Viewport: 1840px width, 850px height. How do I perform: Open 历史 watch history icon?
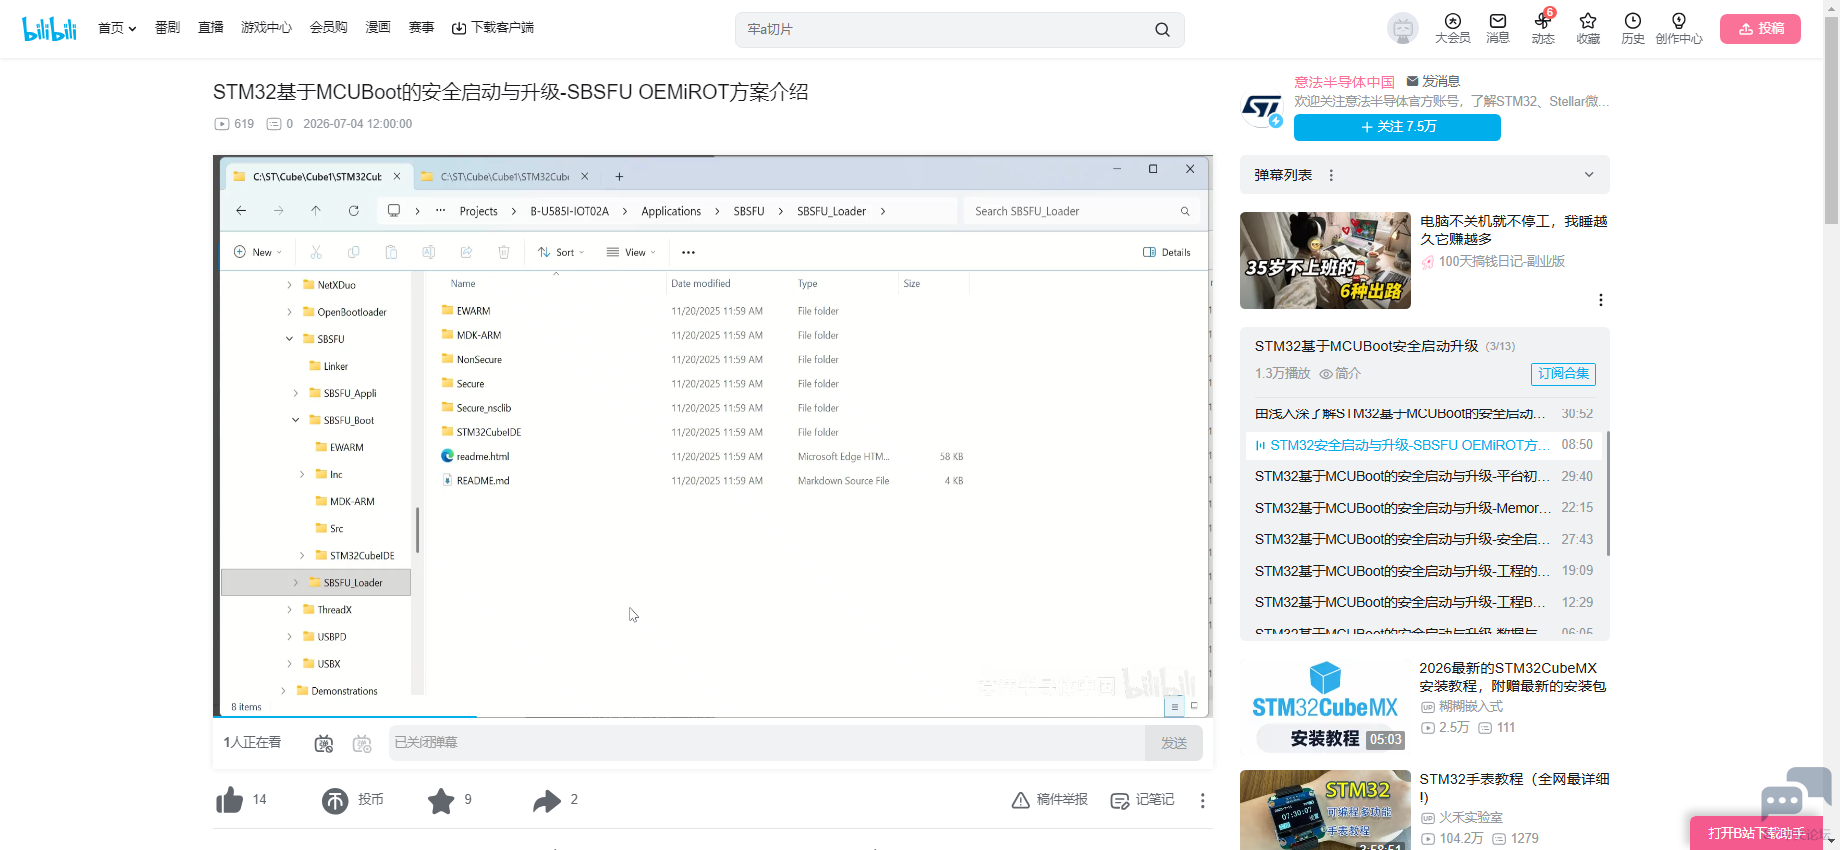tap(1633, 28)
